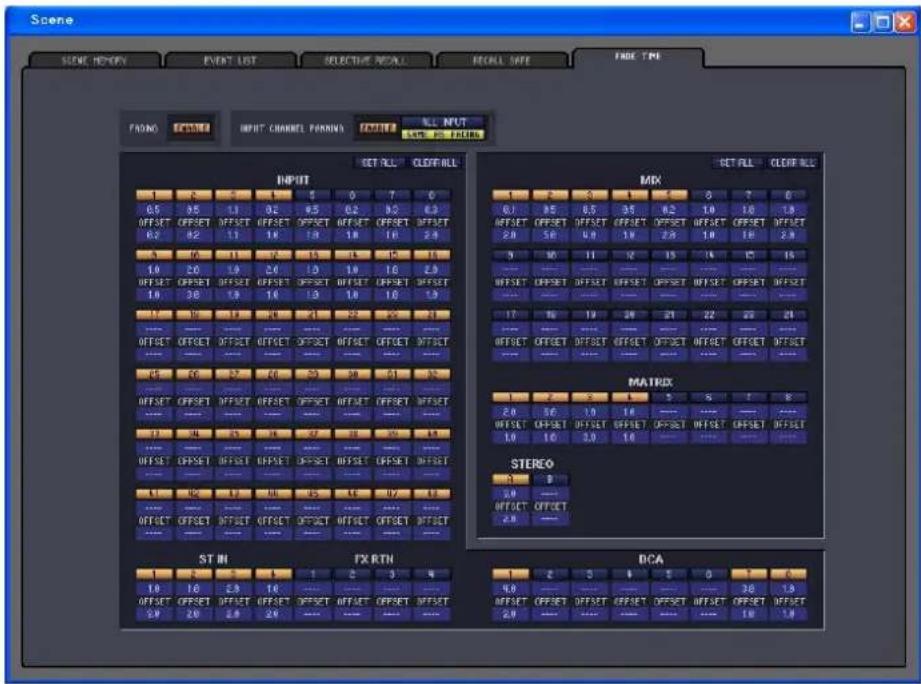
Task: Toggle fade for MATRIX channel 1
Action: click(x=510, y=397)
